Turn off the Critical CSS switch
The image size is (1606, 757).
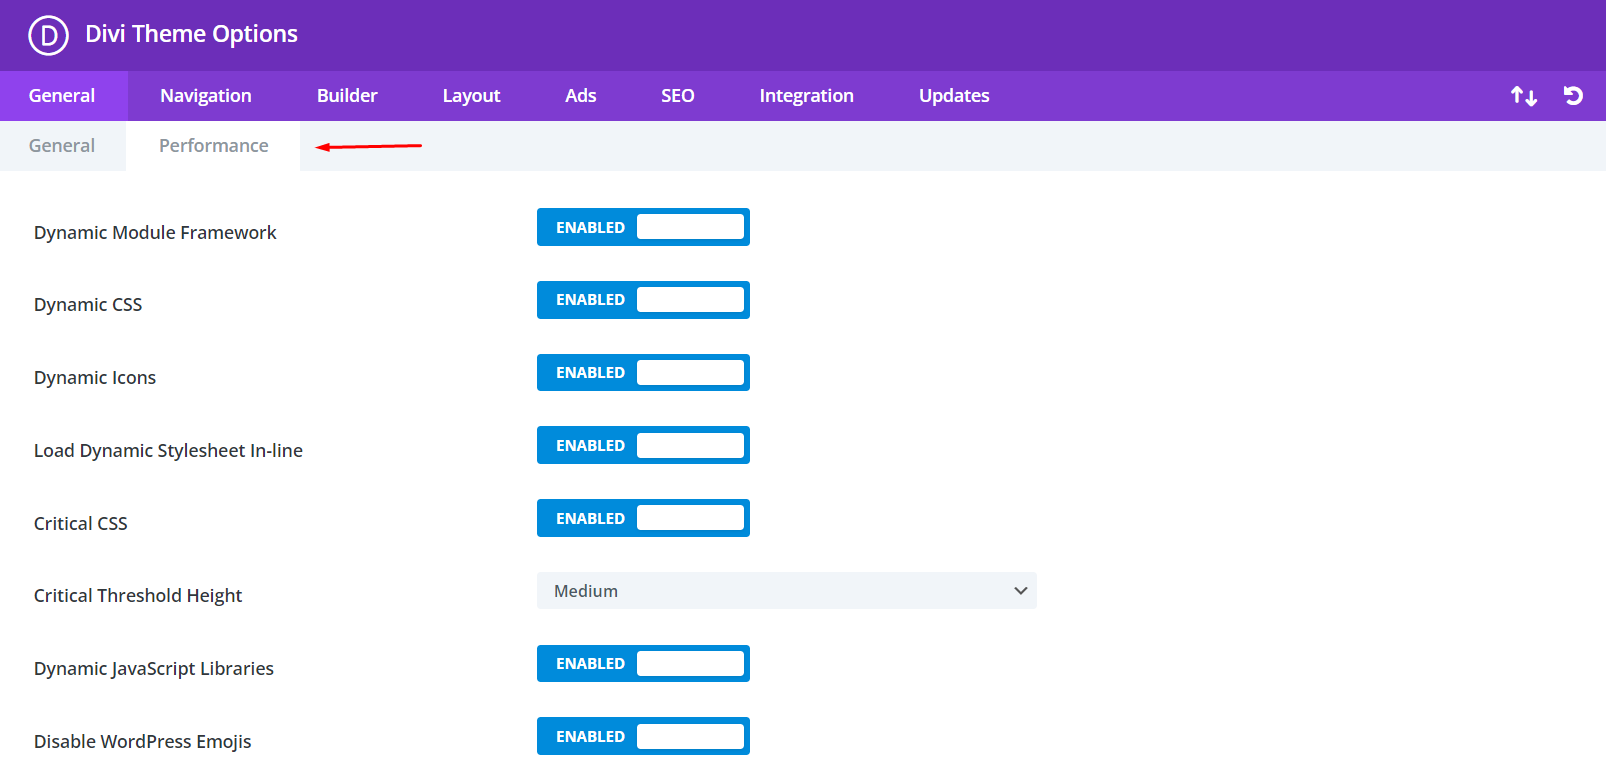click(x=643, y=518)
